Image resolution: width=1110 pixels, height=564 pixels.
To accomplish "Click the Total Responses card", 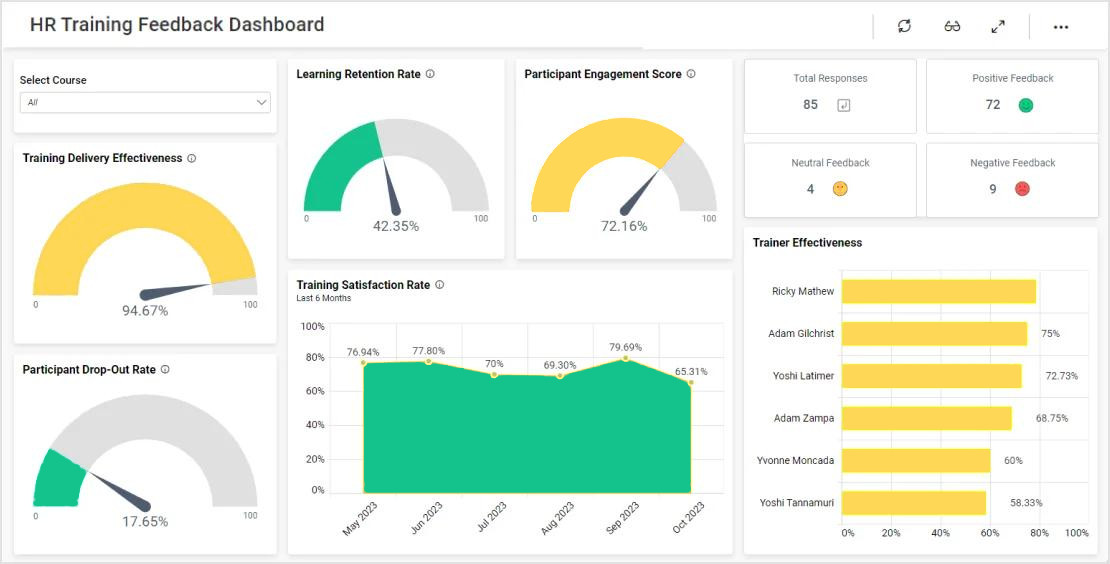I will point(830,96).
